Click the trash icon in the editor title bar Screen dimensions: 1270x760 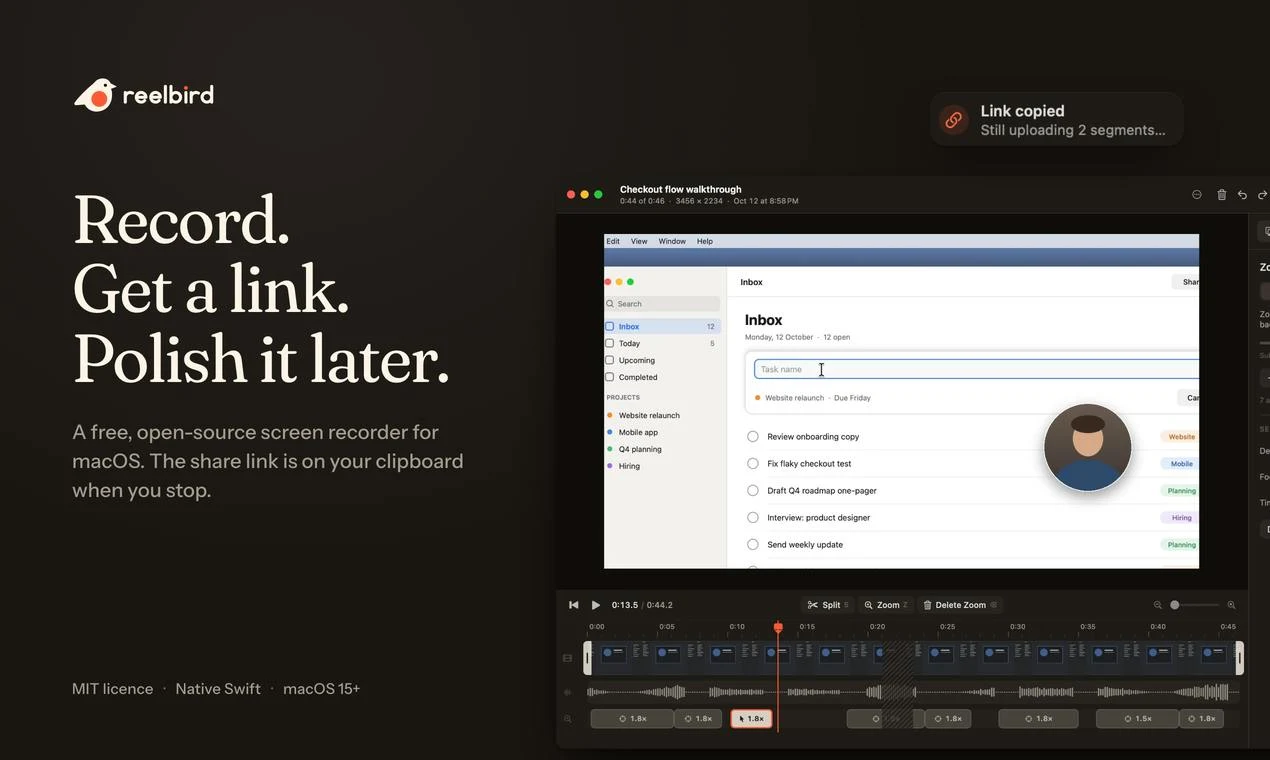[x=1221, y=195]
